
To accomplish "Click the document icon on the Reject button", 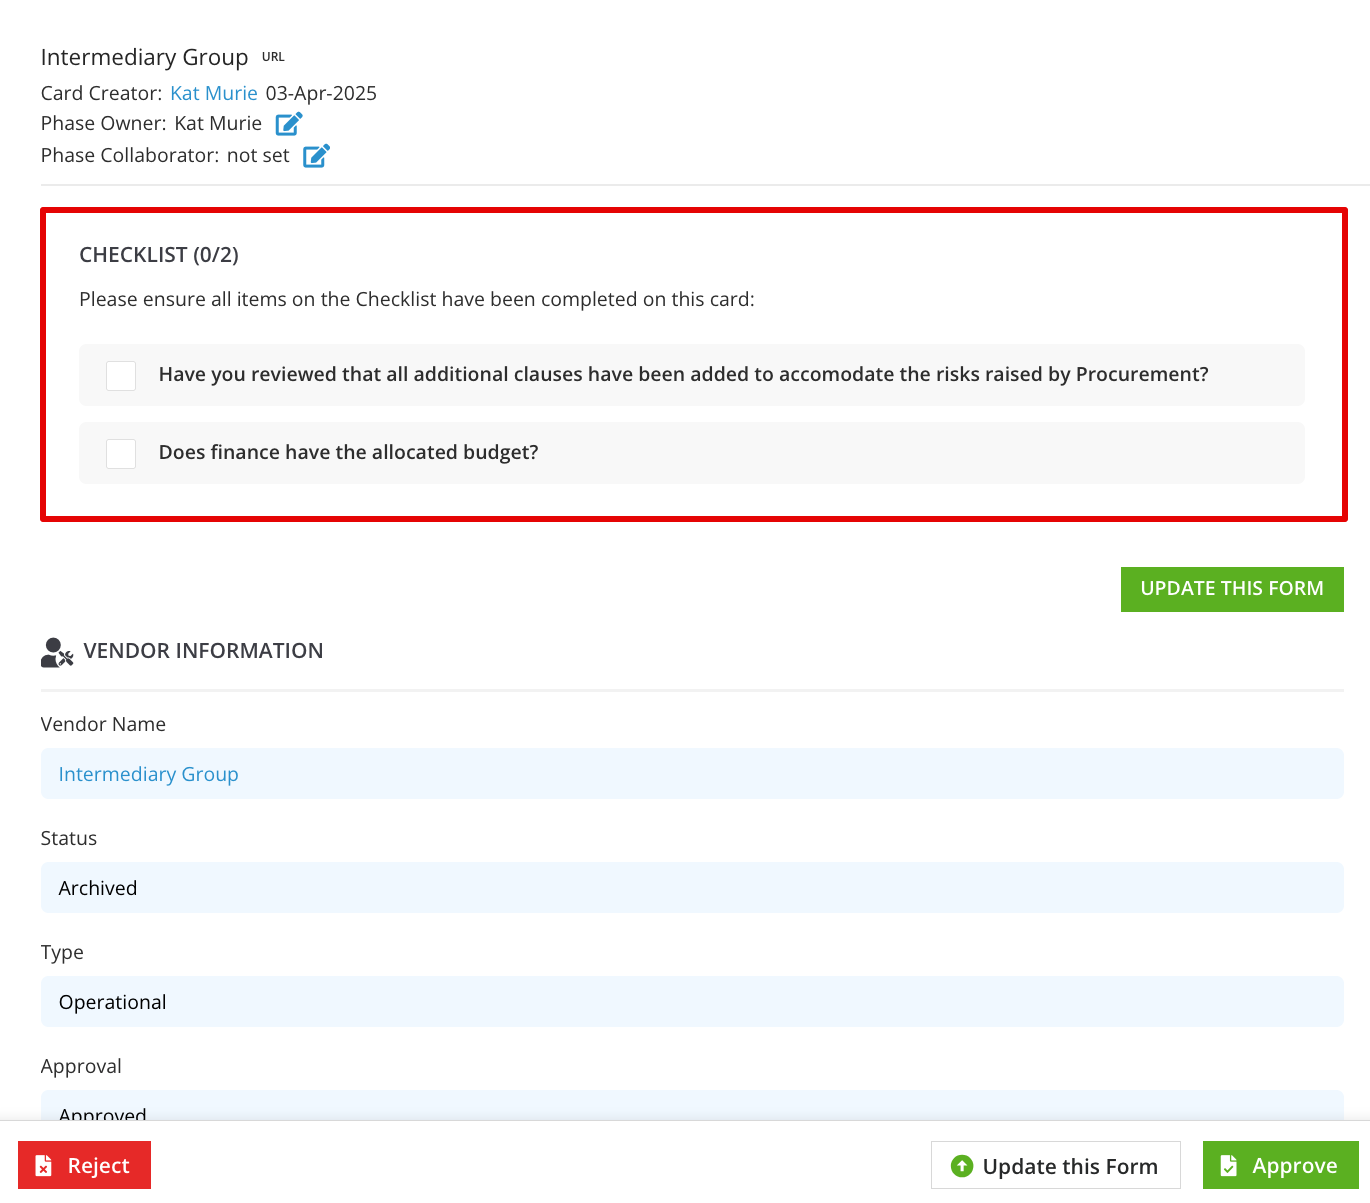I will point(43,1165).
